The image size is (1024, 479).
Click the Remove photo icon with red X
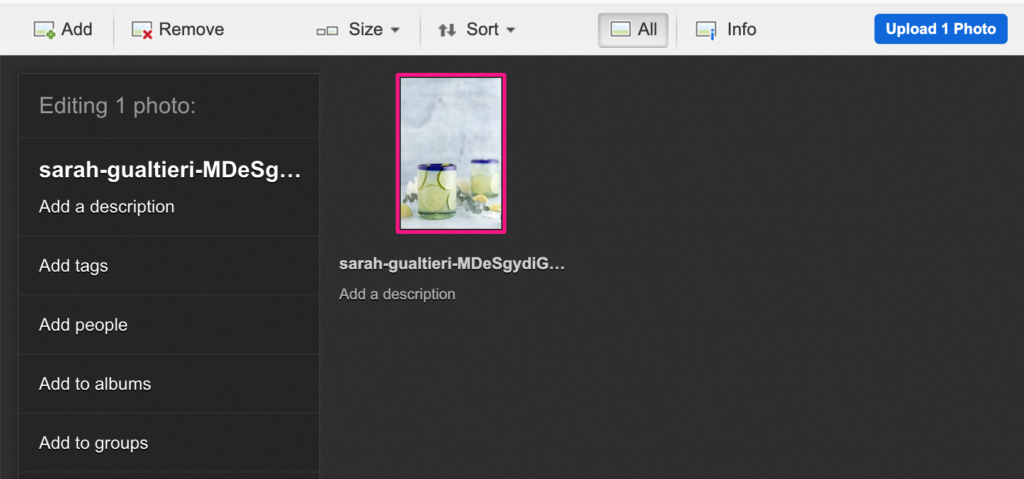pos(142,30)
